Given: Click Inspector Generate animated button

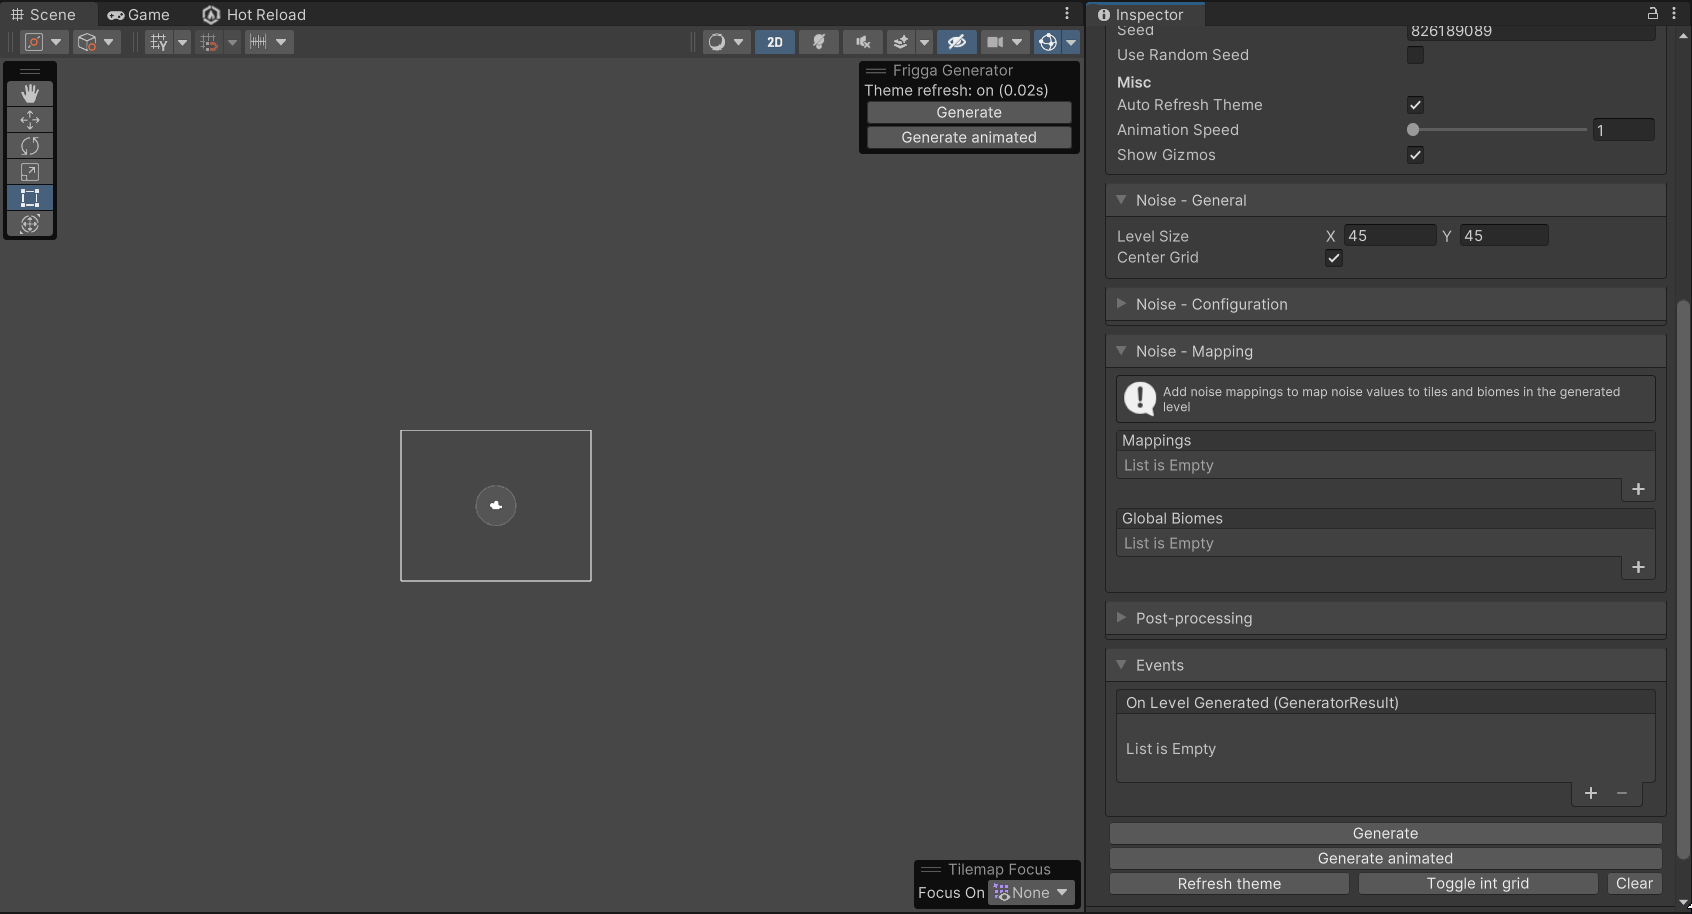Looking at the screenshot, I should pyautogui.click(x=1385, y=858).
